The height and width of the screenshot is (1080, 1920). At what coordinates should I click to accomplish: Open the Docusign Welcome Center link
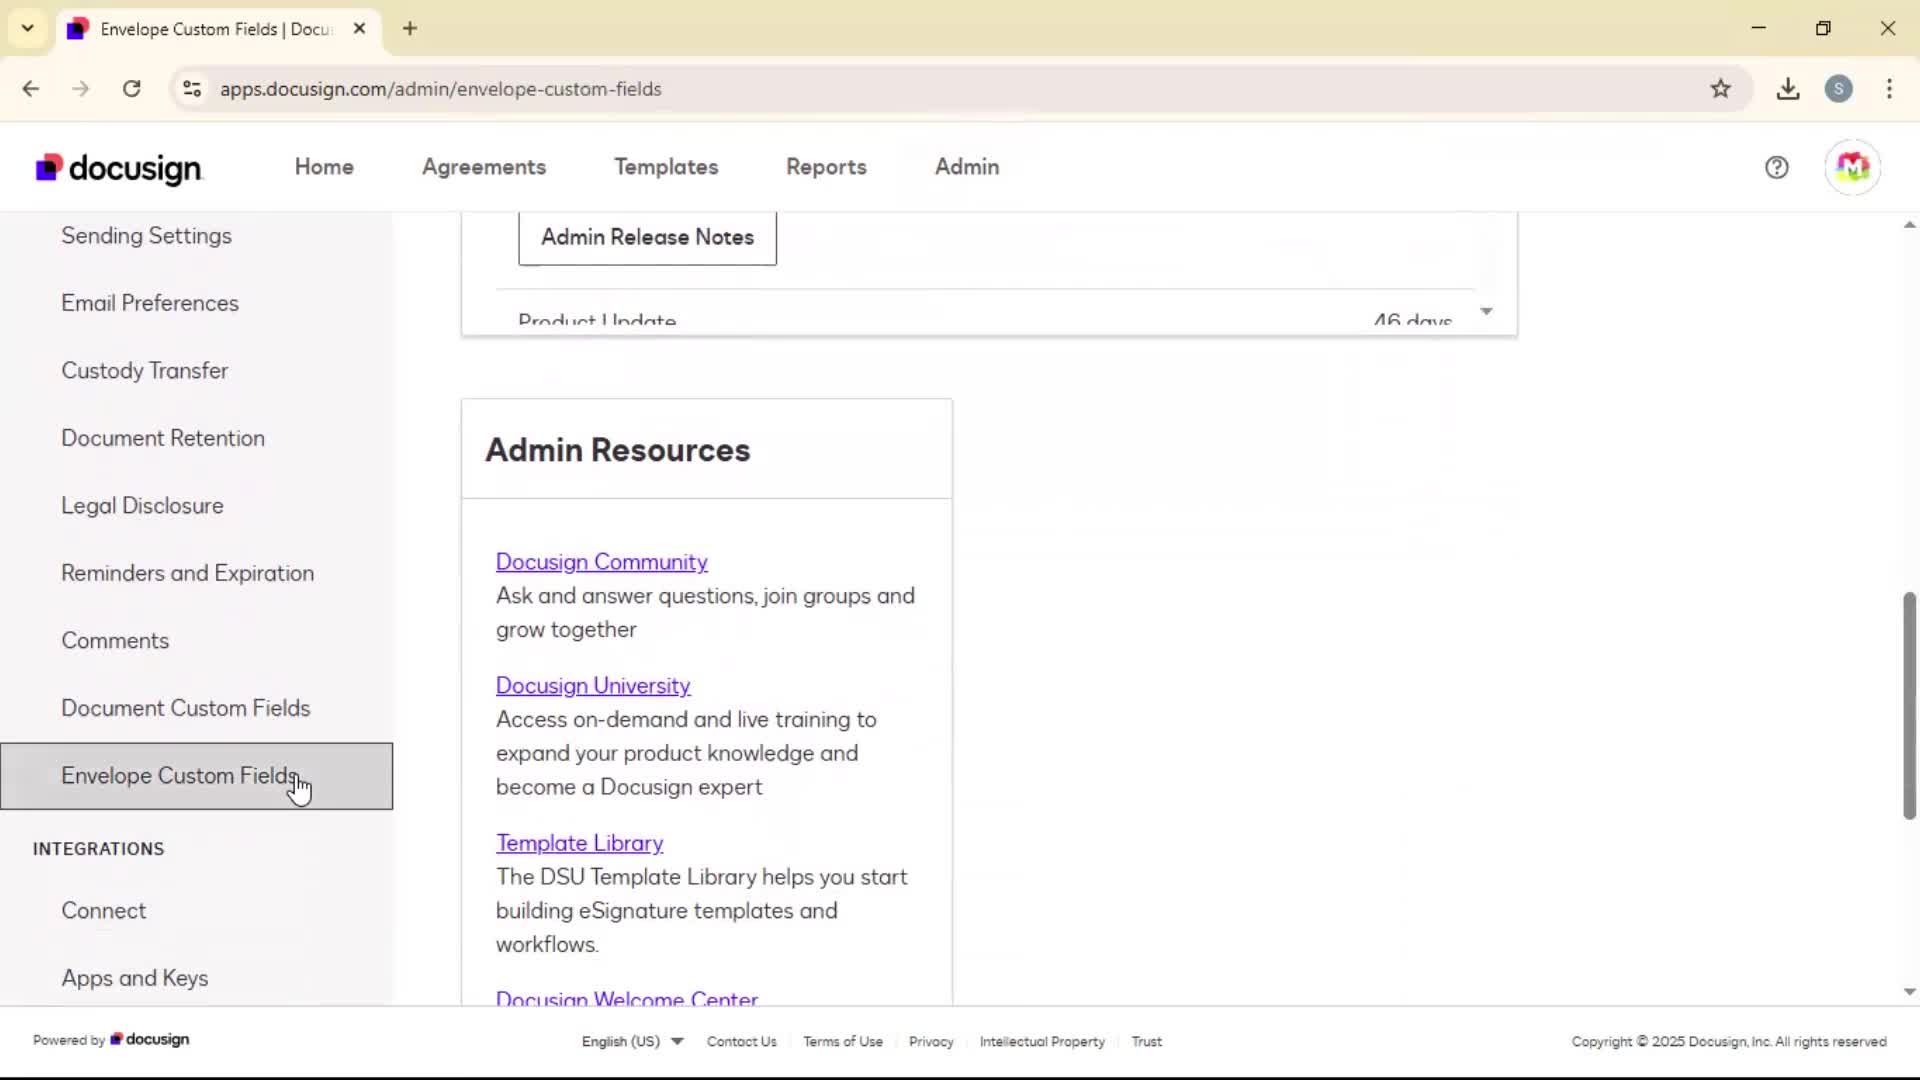626,998
